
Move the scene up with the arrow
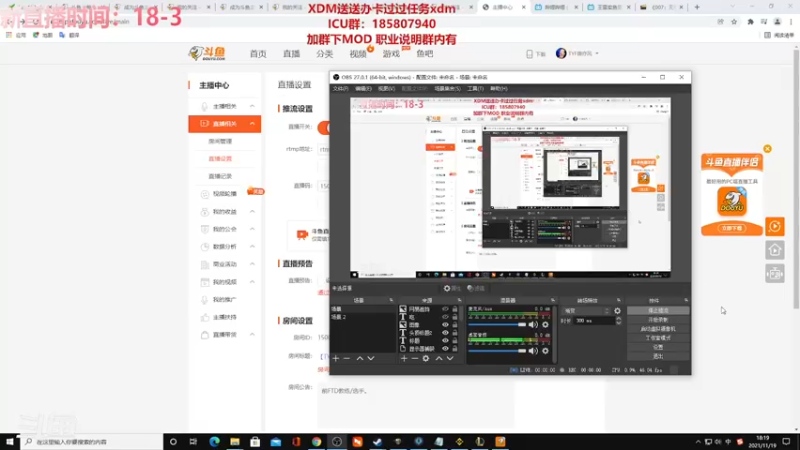coord(360,359)
